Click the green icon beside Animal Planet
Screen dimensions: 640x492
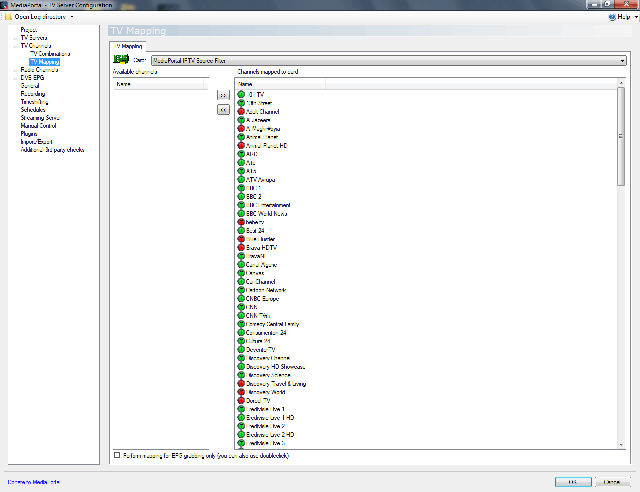coord(241,137)
